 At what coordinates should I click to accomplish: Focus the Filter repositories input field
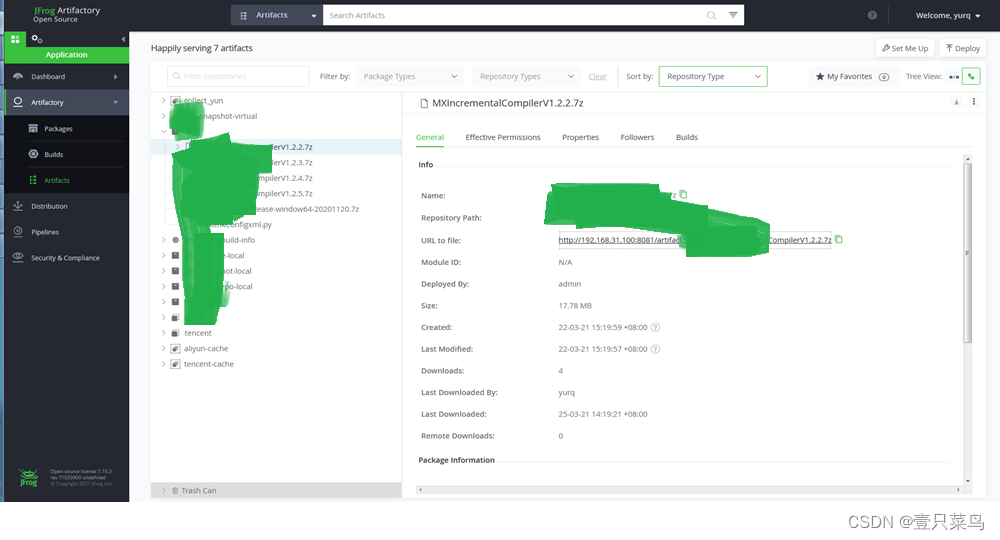[238, 77]
